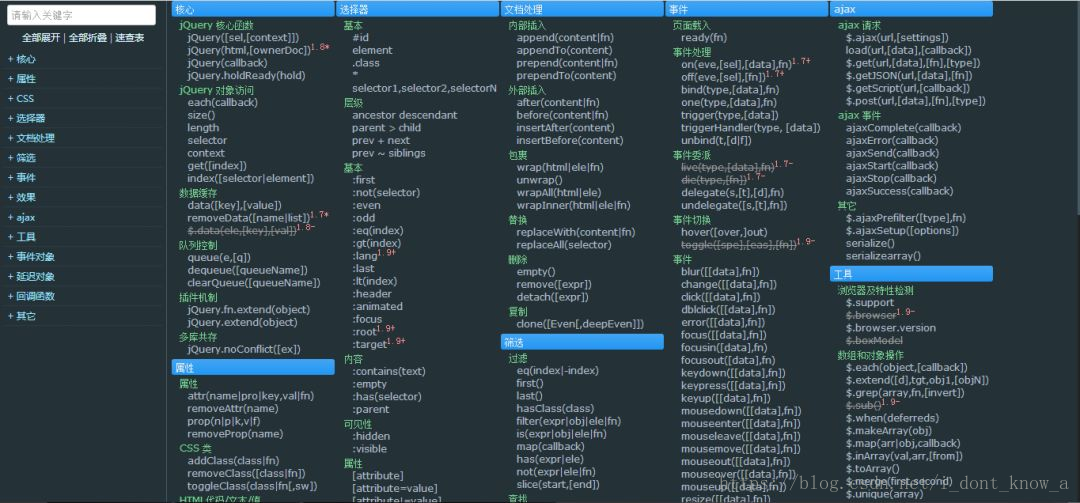Open $.ajax(url,[settings]) entry

coord(897,38)
